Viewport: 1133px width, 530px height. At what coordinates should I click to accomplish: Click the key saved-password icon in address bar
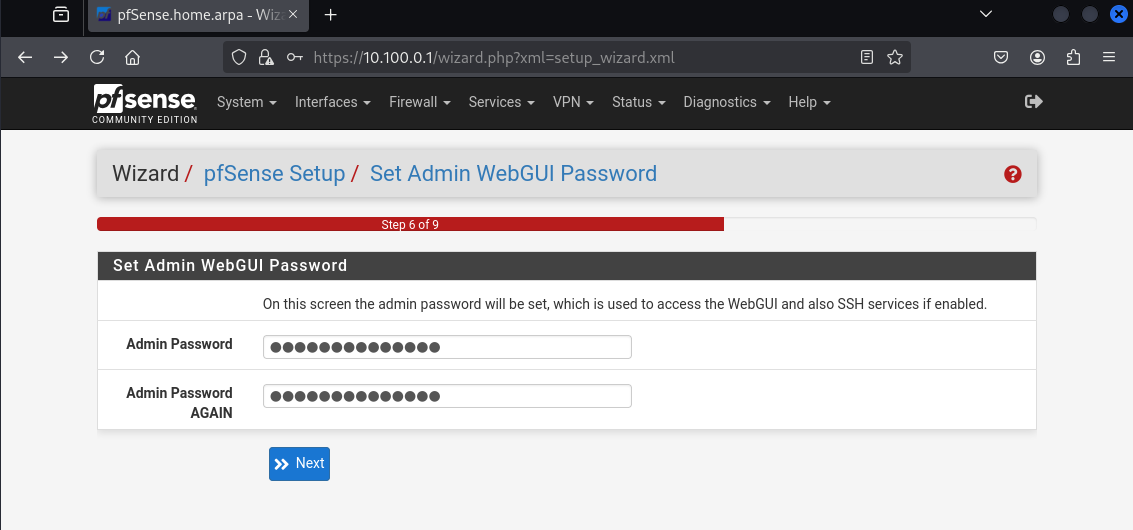[x=294, y=57]
